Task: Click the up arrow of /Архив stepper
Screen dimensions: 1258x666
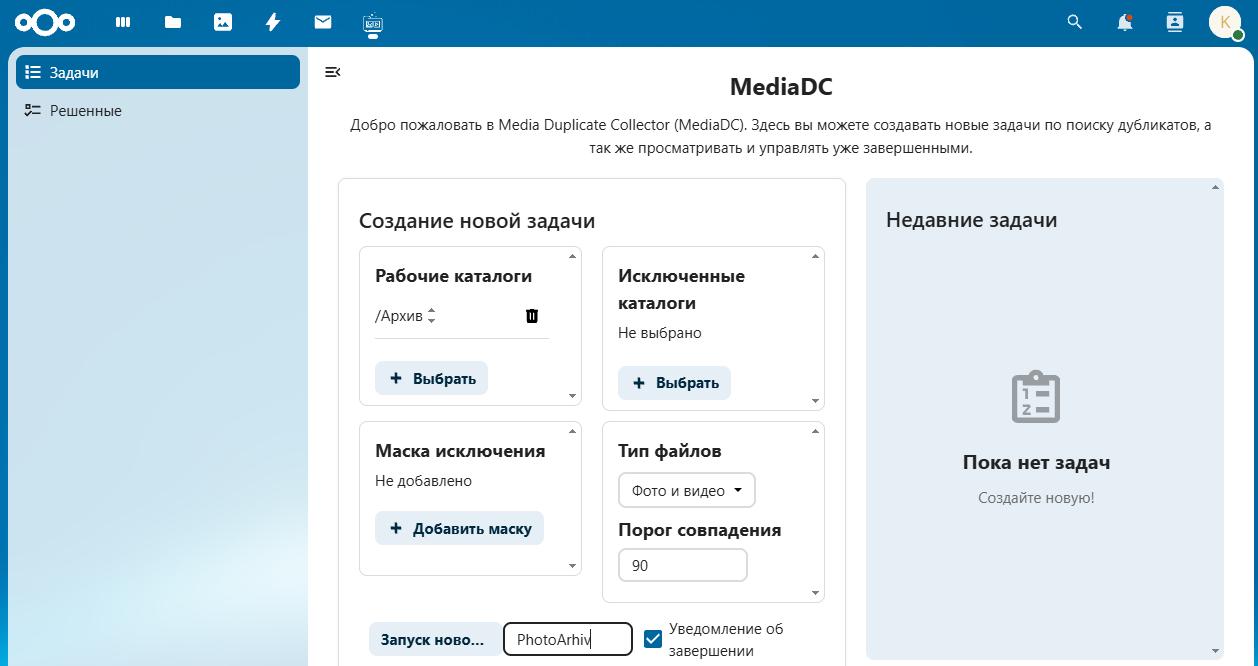Action: (431, 311)
